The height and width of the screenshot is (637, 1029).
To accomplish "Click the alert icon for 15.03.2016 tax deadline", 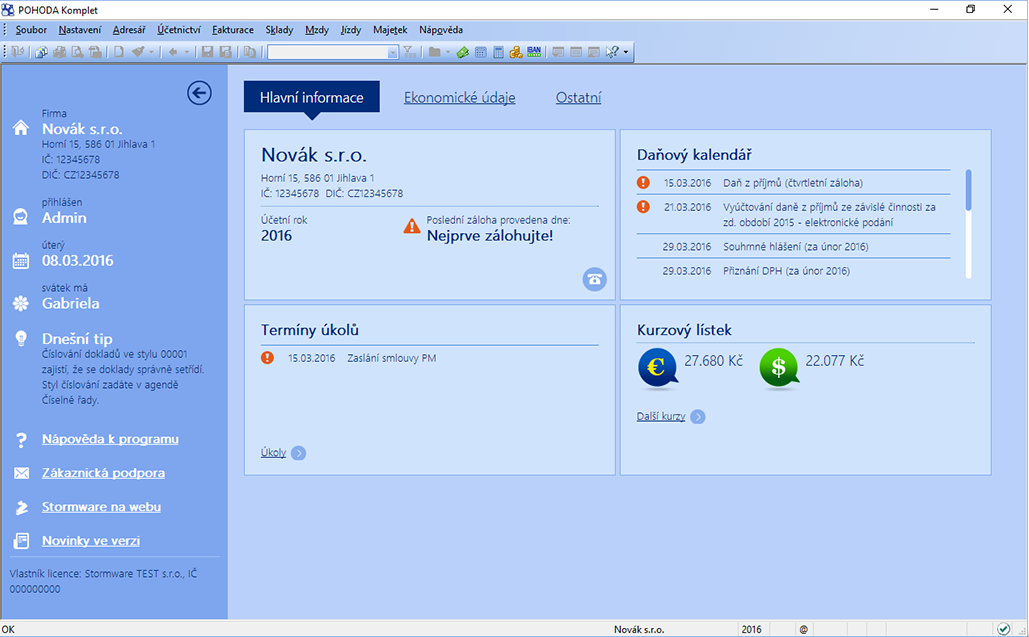I will [x=643, y=182].
